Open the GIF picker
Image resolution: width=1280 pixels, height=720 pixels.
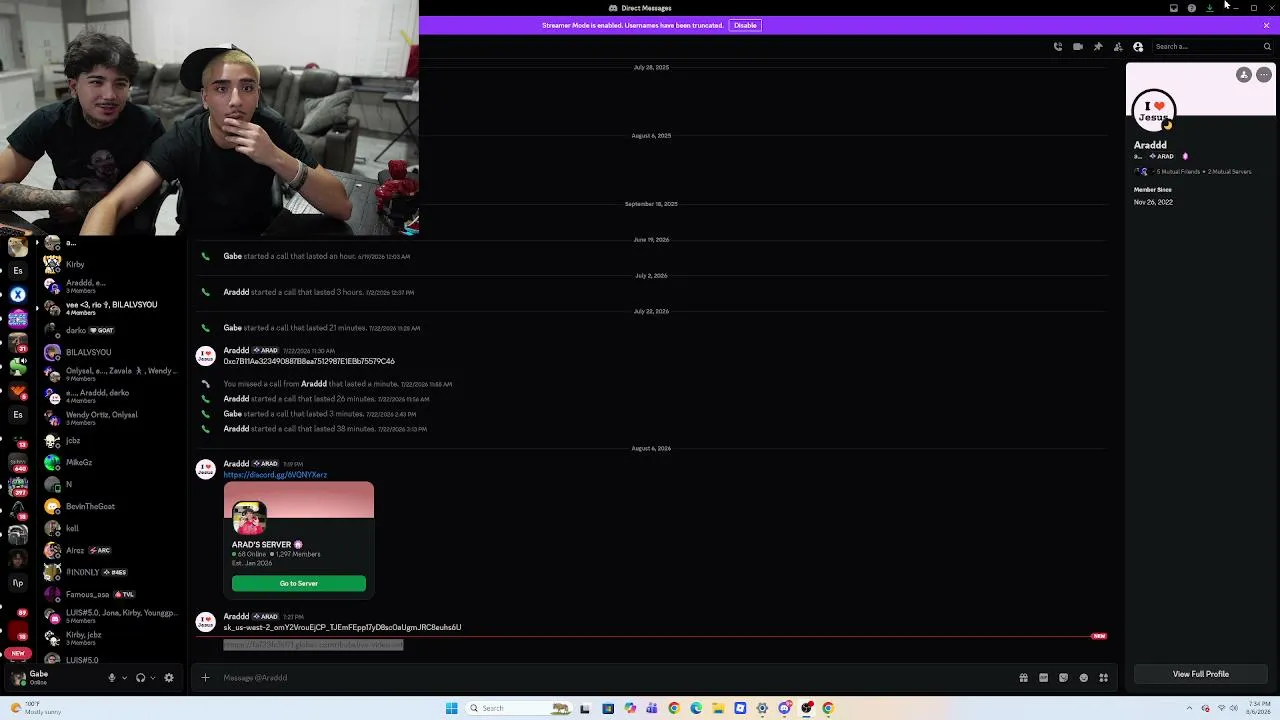point(1044,678)
